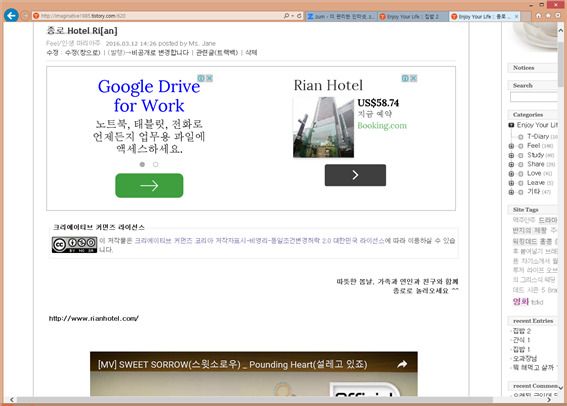The height and width of the screenshot is (406, 567).
Task: Open the browser Home icon
Action: [538, 16]
